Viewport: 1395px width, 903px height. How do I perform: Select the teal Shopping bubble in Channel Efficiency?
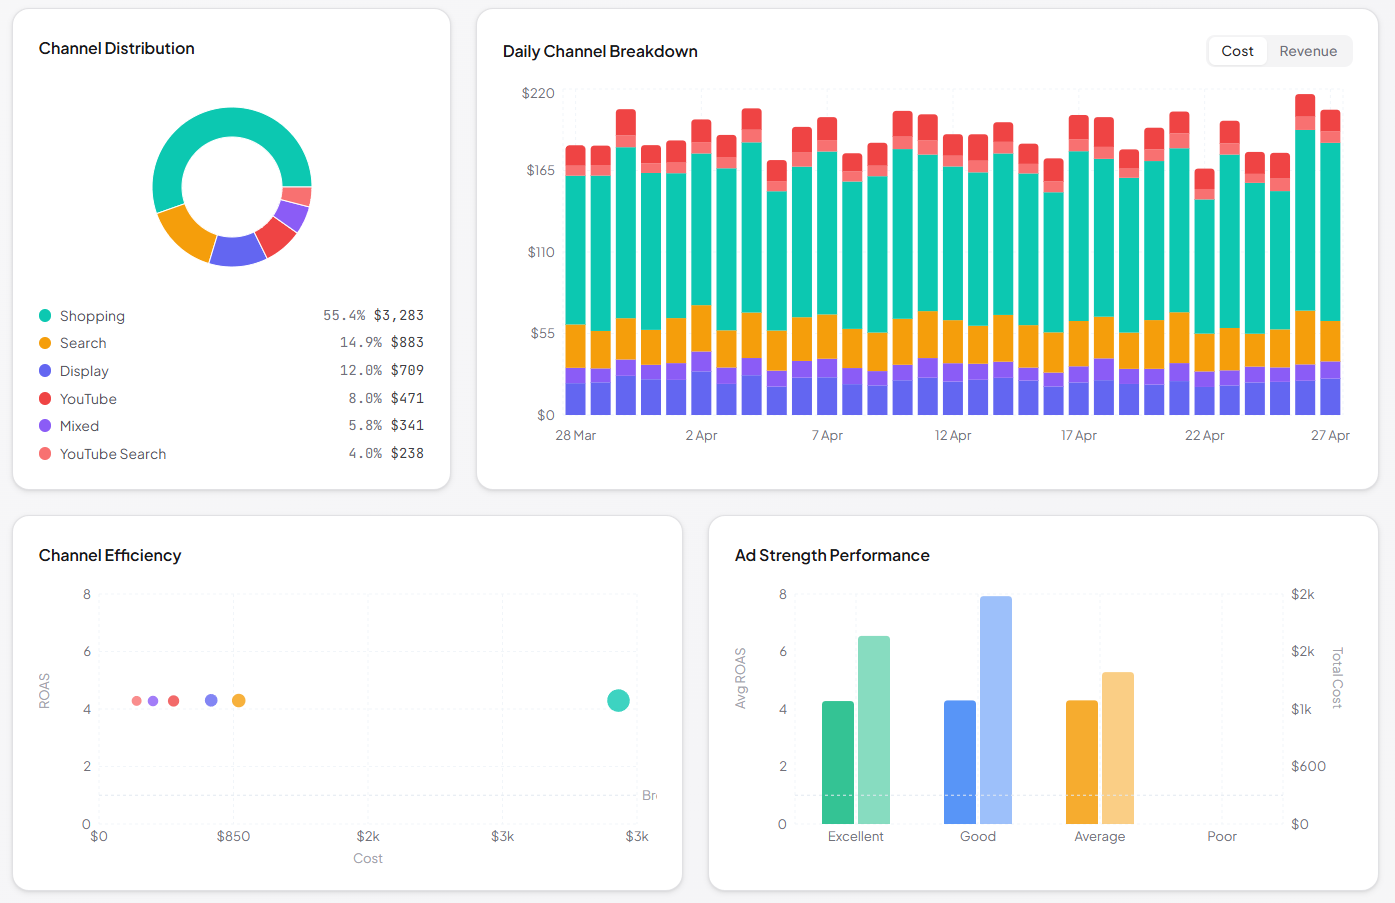(618, 700)
